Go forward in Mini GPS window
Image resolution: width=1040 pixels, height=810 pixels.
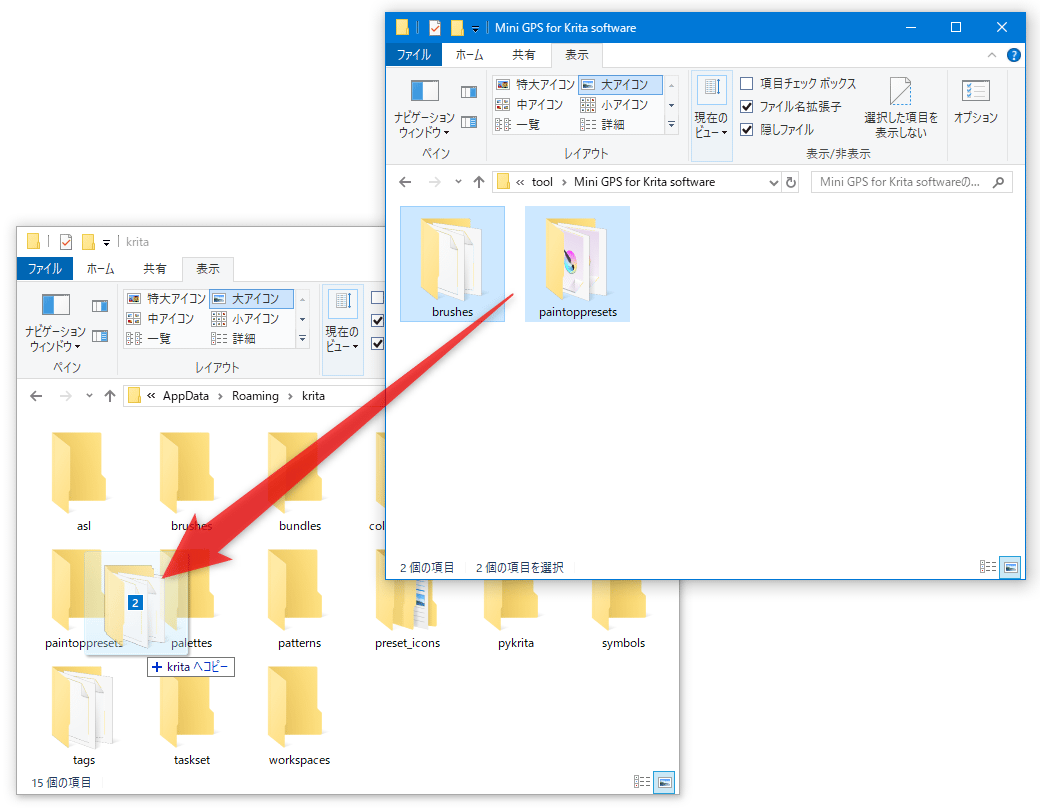pos(434,182)
